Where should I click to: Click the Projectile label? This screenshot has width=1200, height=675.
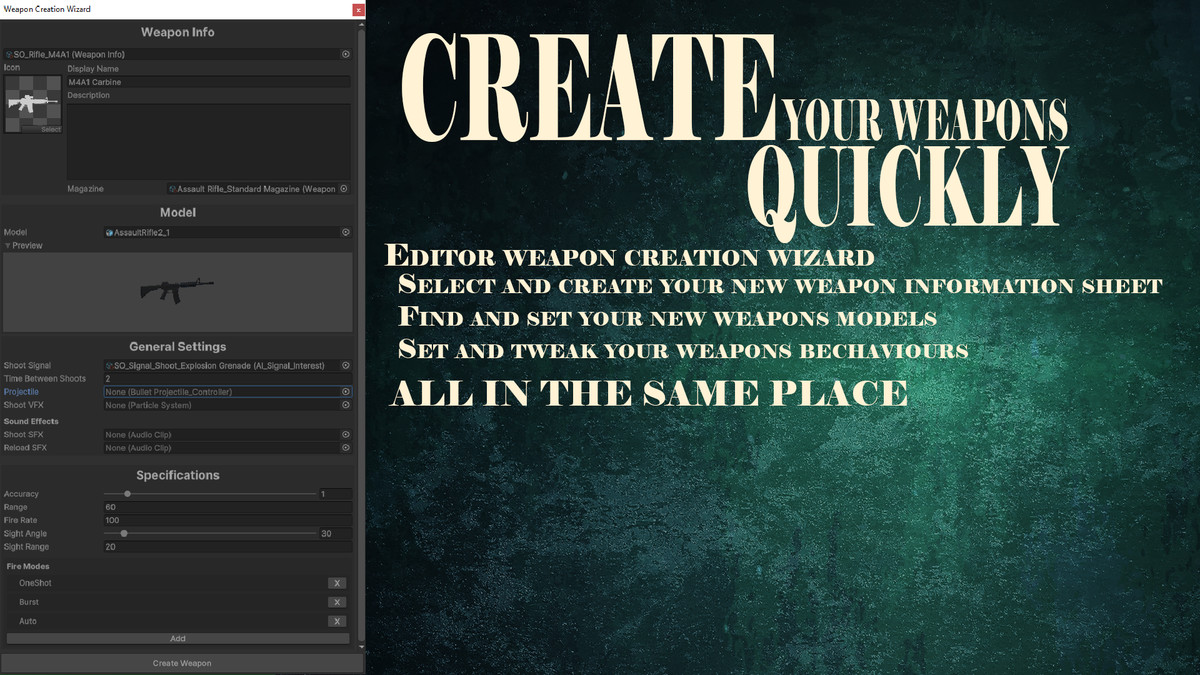21,392
